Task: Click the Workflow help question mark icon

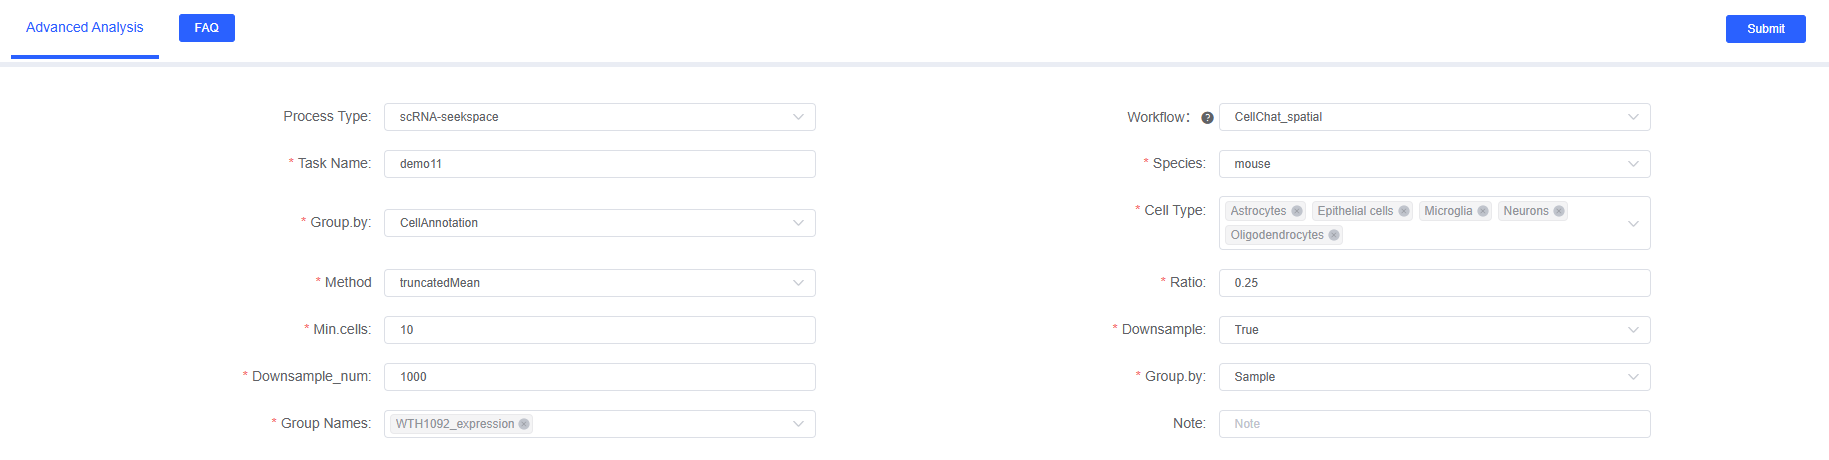Action: point(1207,118)
